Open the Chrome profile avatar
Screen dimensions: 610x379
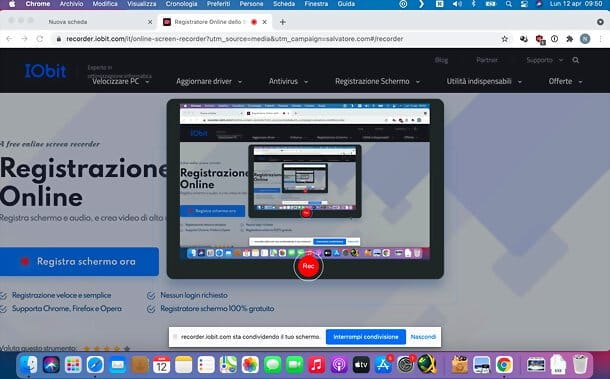(585, 39)
